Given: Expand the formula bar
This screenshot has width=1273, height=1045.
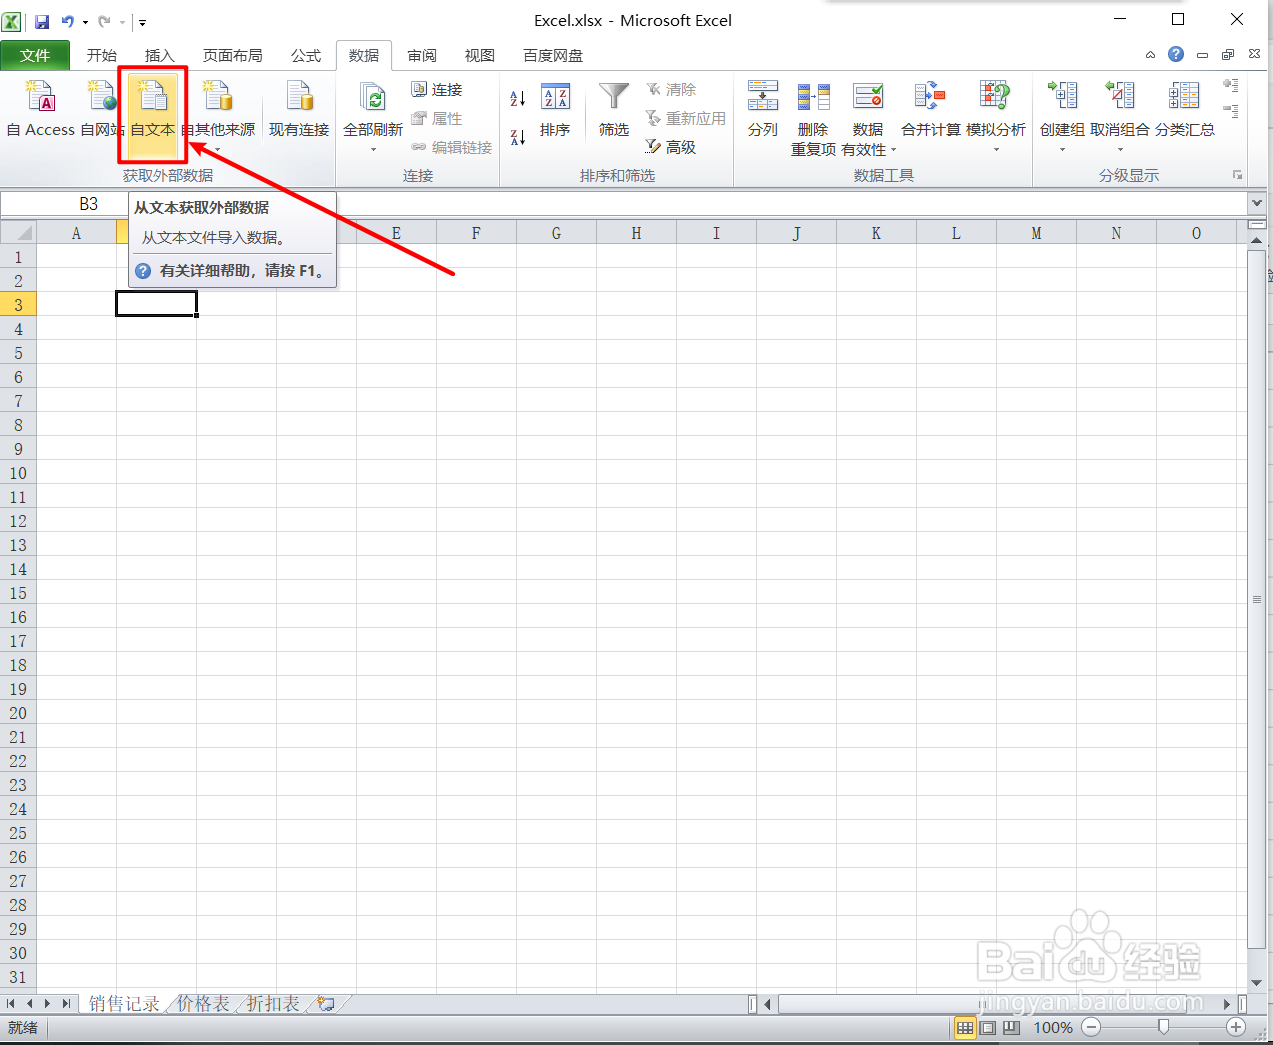Looking at the screenshot, I should [x=1257, y=203].
